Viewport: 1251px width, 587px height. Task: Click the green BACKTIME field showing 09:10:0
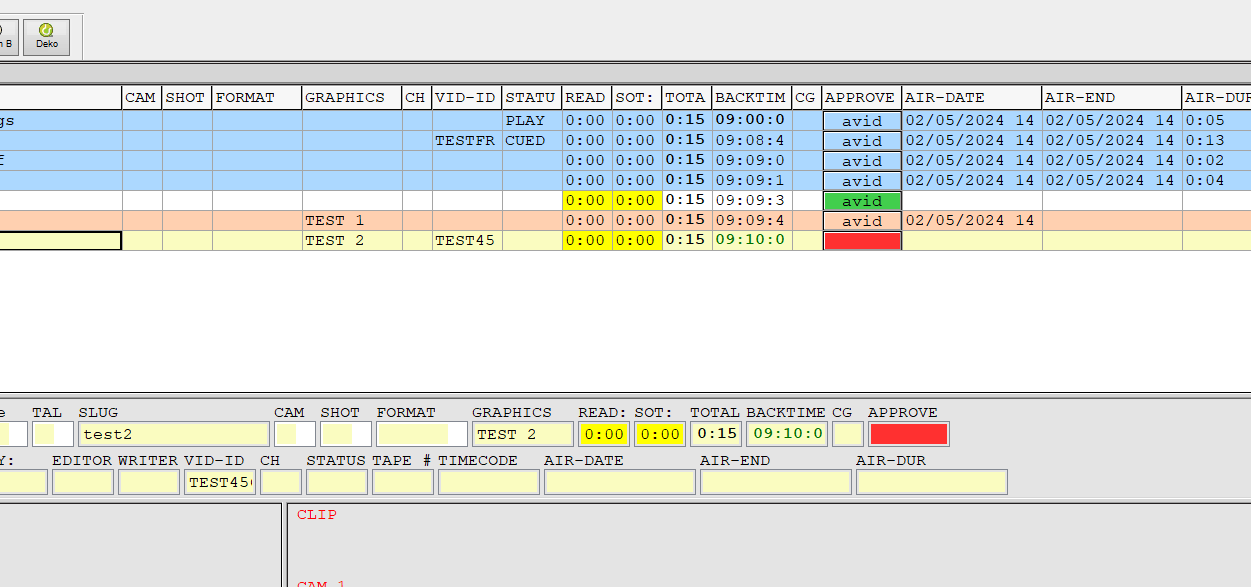pyautogui.click(x=788, y=434)
